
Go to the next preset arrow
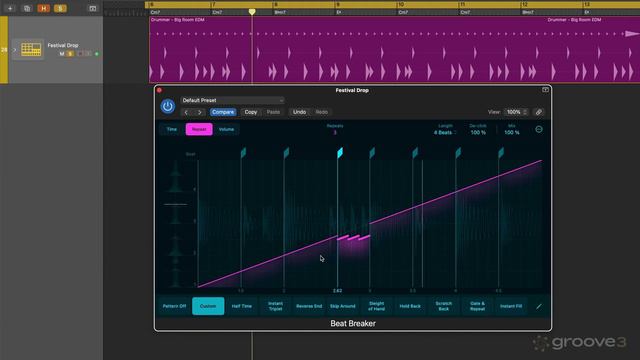pyautogui.click(x=200, y=112)
